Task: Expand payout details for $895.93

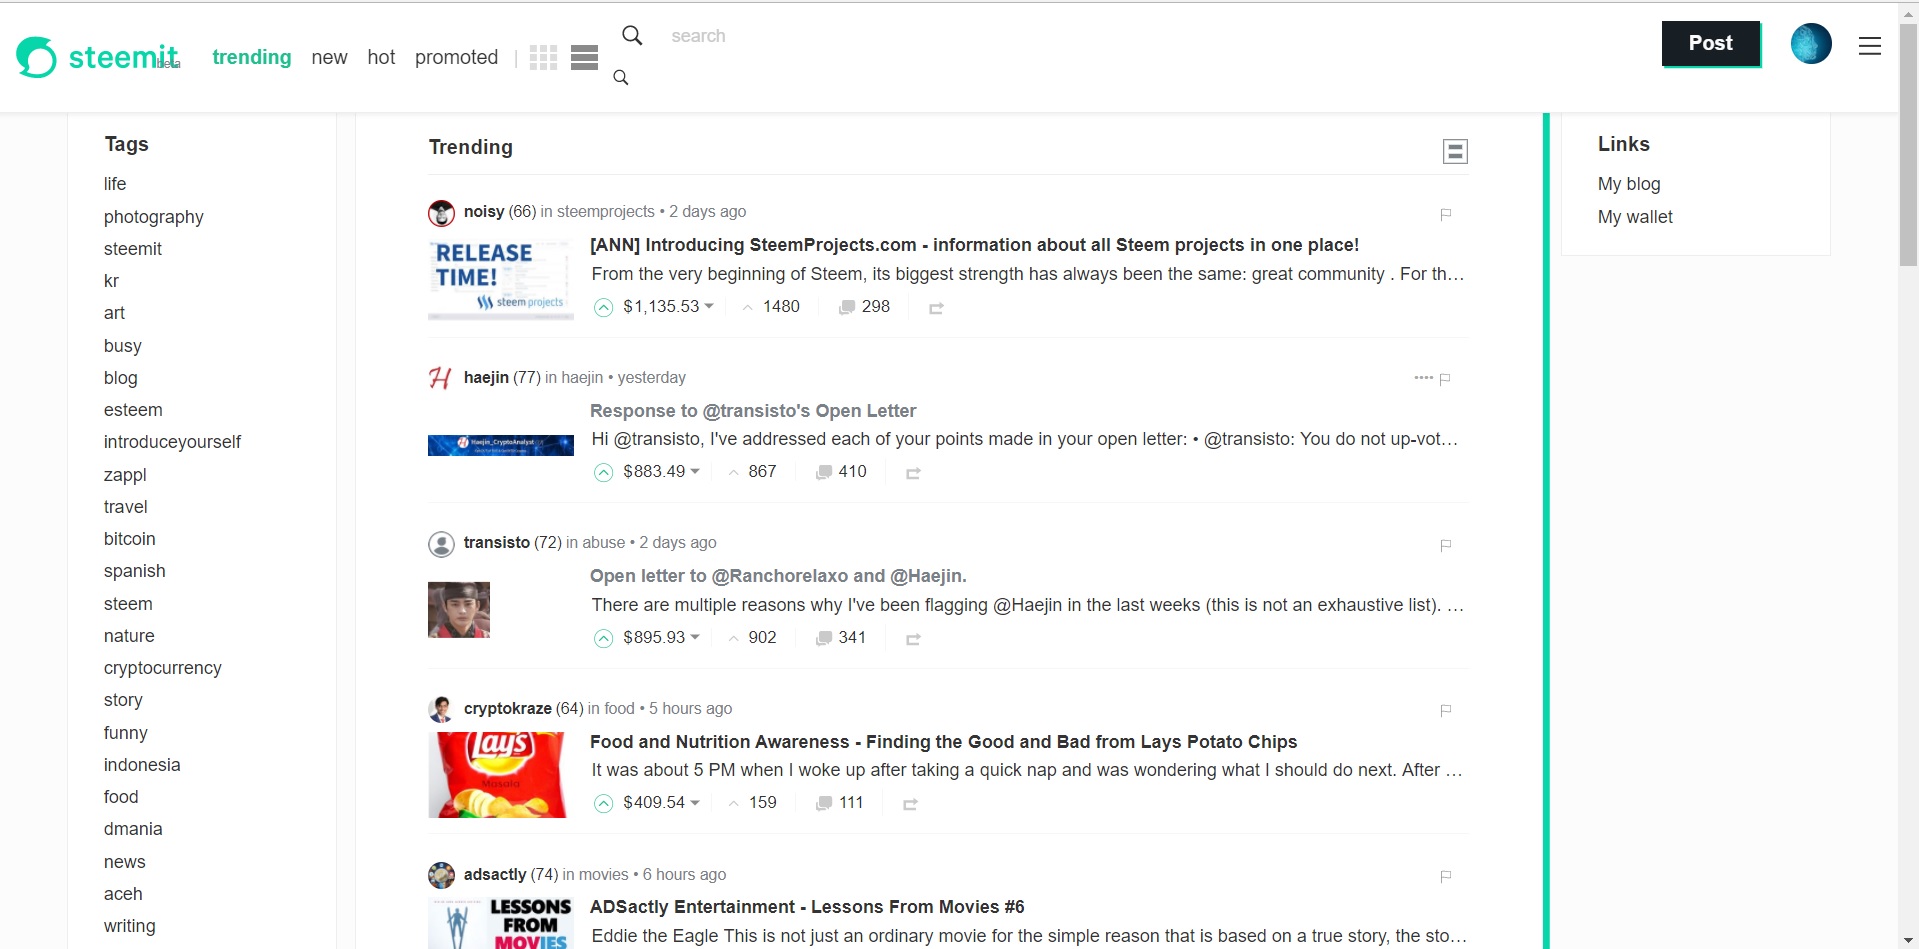Action: pos(661,637)
